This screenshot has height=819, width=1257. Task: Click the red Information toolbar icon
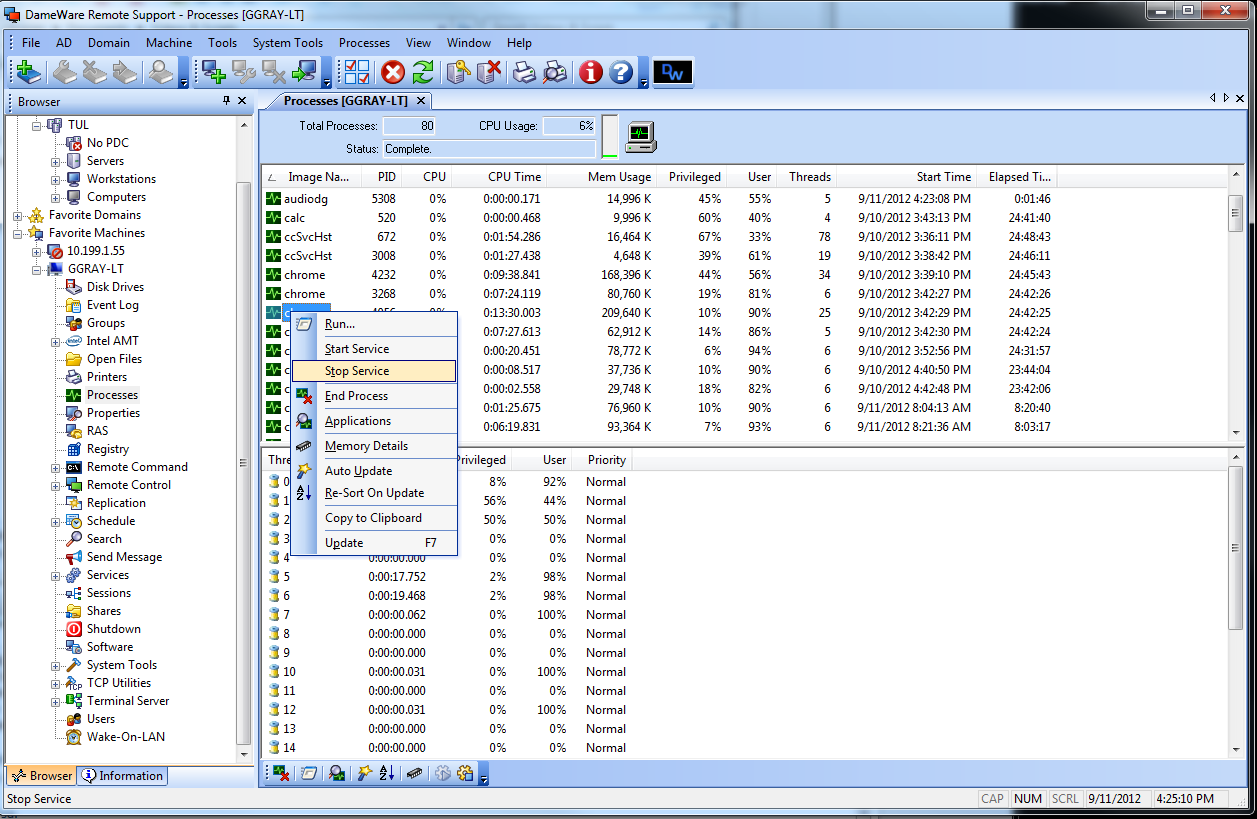(591, 72)
